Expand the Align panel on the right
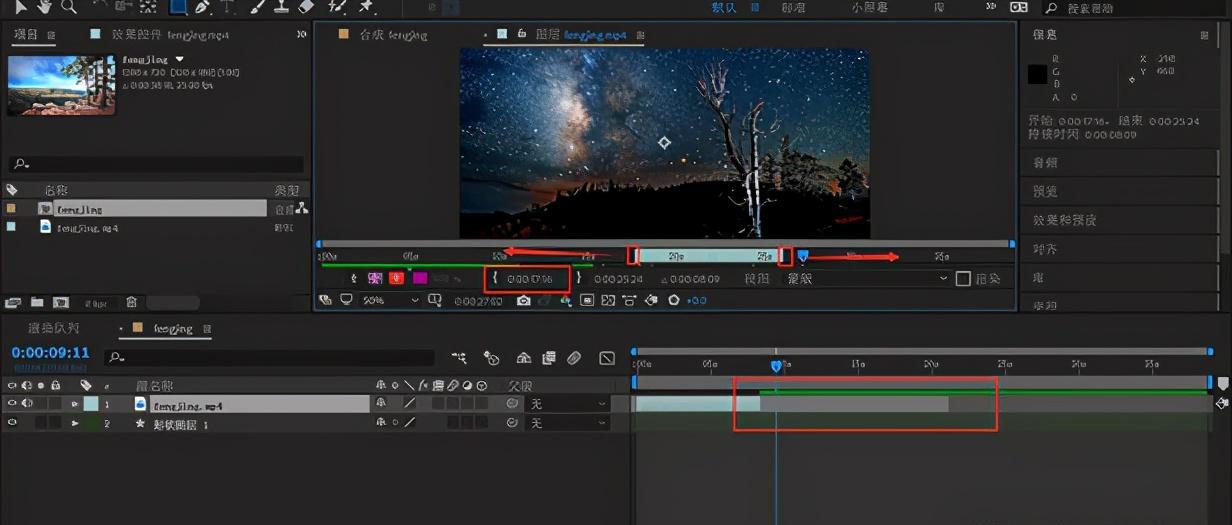 pos(1045,249)
